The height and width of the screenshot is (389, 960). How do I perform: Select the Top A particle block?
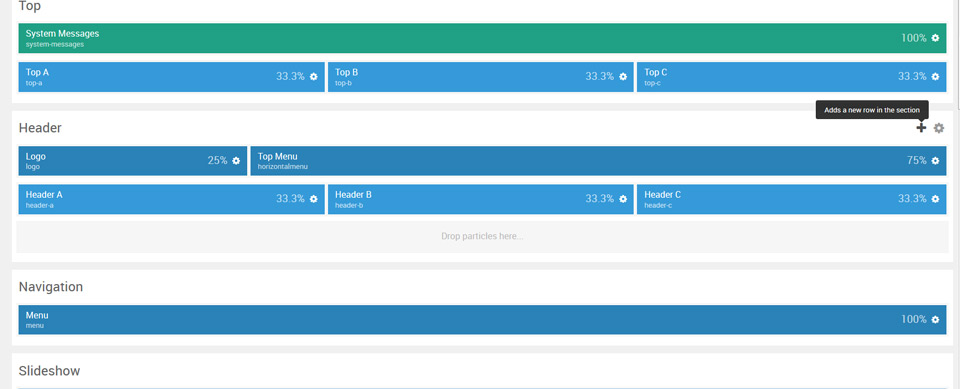pos(171,77)
